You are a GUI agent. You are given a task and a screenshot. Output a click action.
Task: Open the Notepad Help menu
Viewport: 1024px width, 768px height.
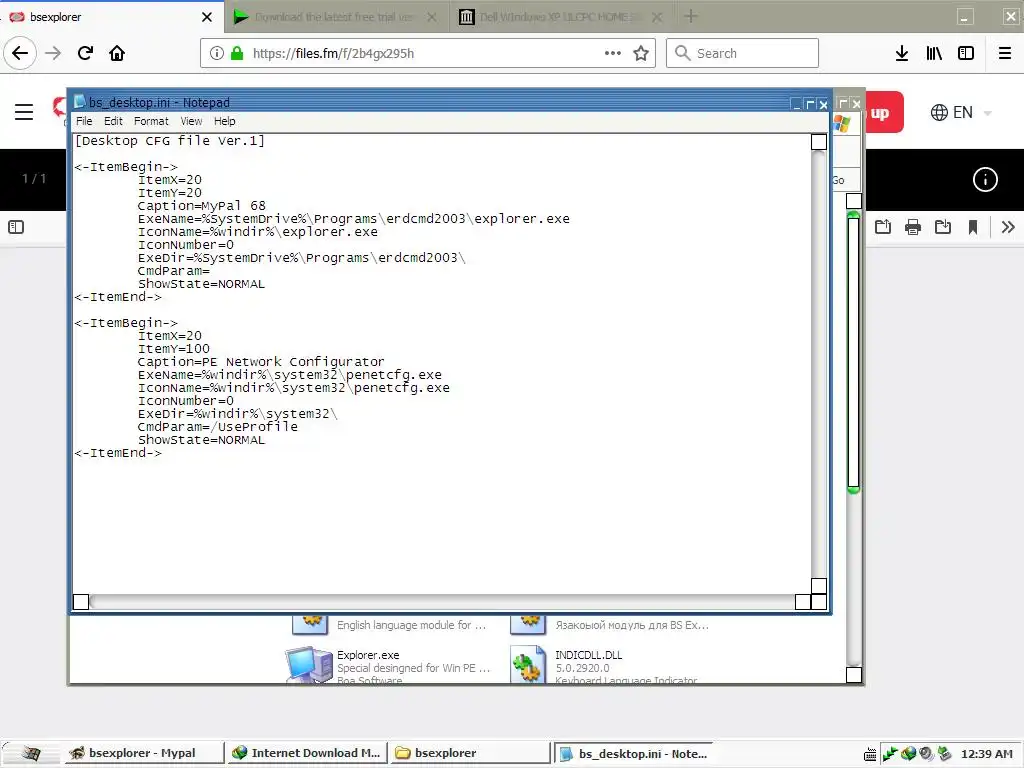click(x=225, y=121)
